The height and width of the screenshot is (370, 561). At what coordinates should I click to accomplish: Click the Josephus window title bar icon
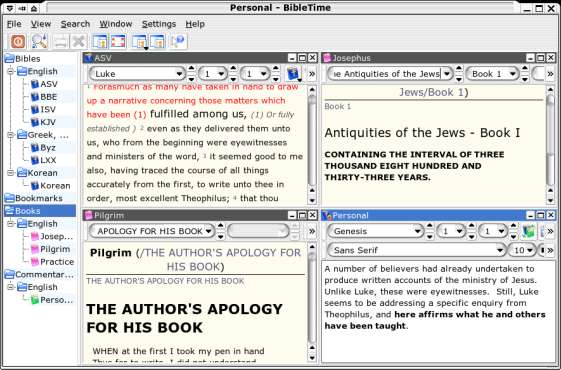[x=327, y=58]
